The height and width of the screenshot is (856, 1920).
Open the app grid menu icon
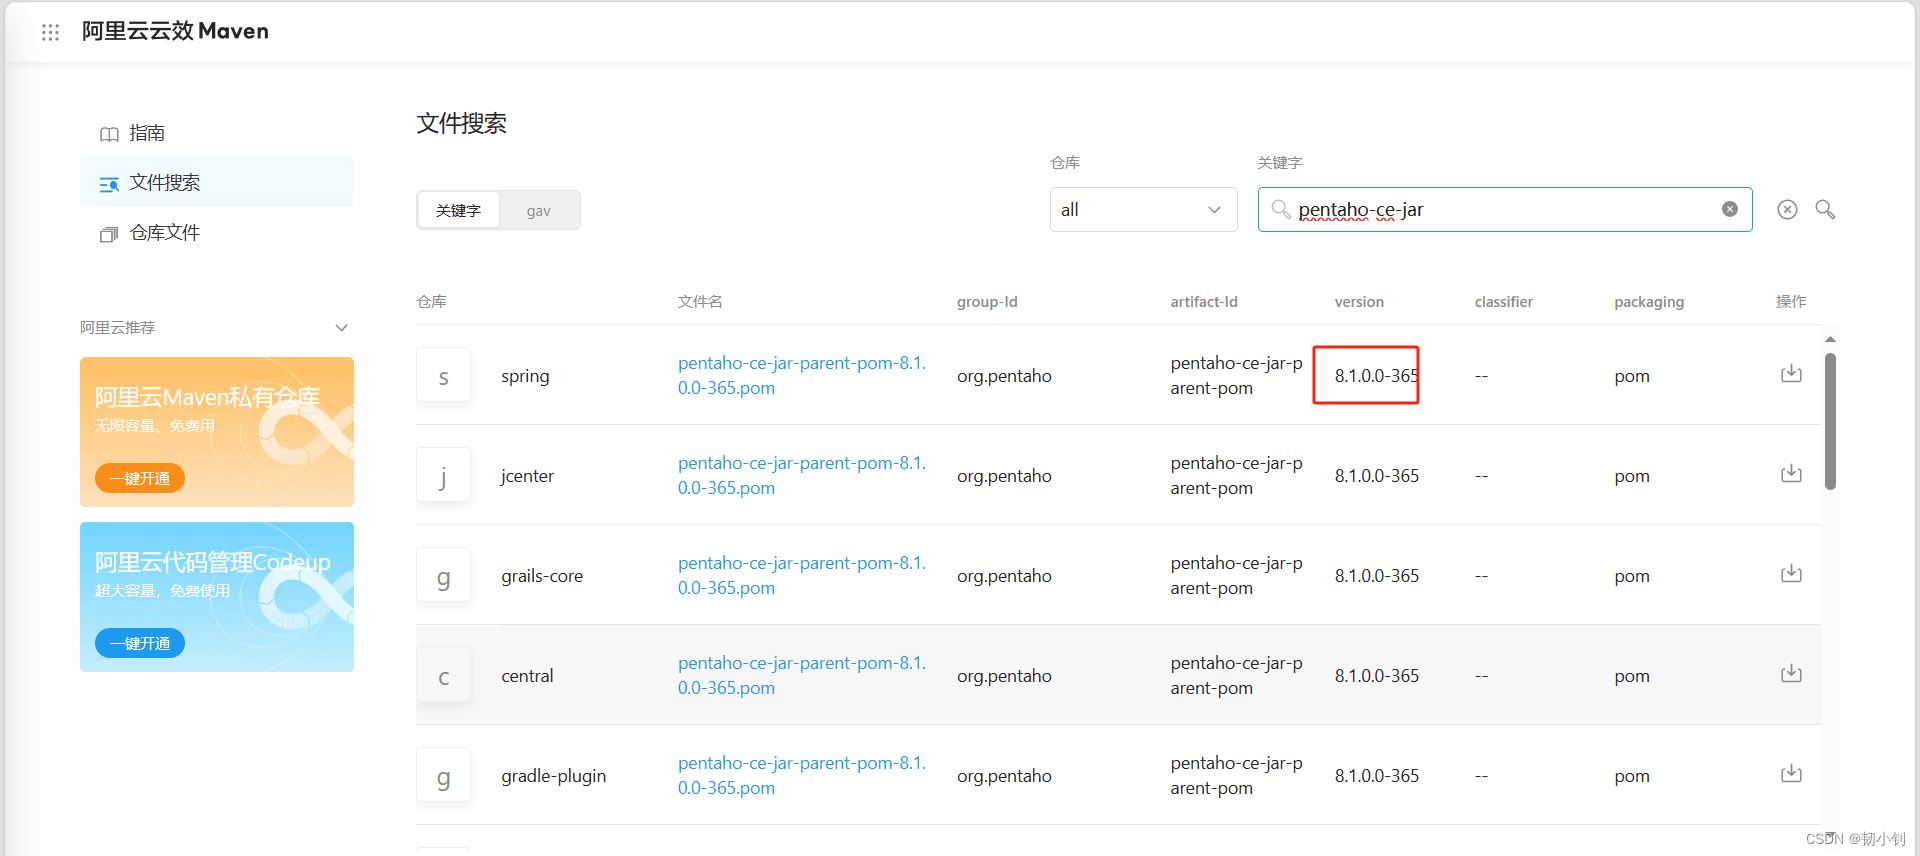pyautogui.click(x=51, y=32)
